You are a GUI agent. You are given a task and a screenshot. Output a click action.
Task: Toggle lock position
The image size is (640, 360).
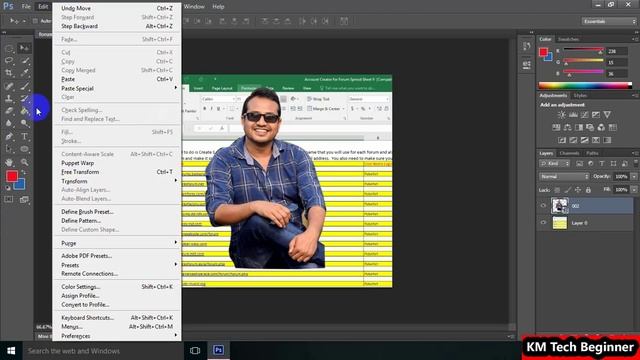(578, 190)
